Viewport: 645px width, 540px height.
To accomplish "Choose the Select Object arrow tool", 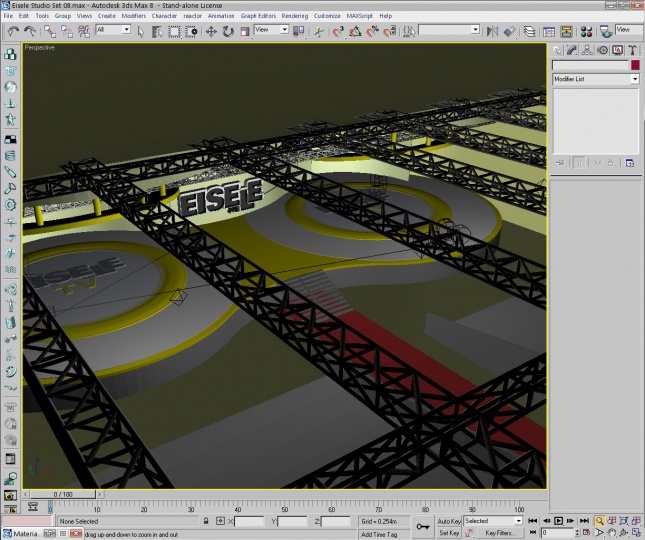I will click(141, 32).
